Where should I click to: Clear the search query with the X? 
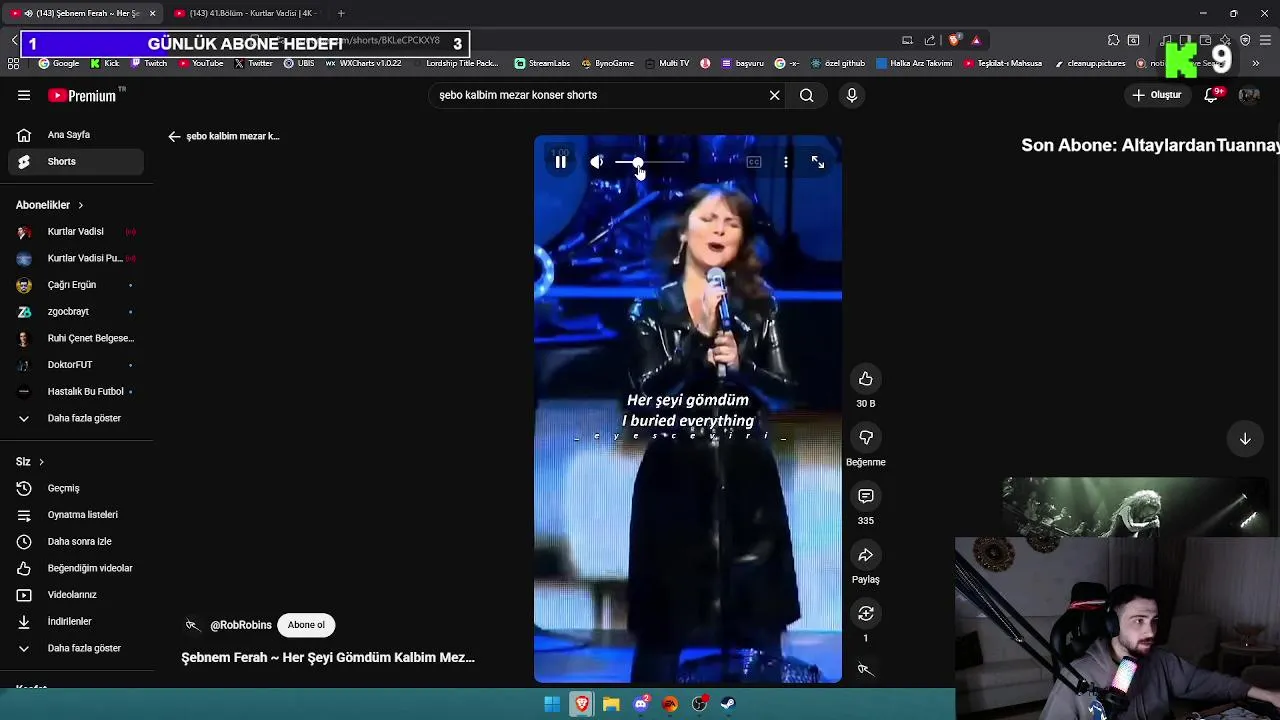coord(774,95)
